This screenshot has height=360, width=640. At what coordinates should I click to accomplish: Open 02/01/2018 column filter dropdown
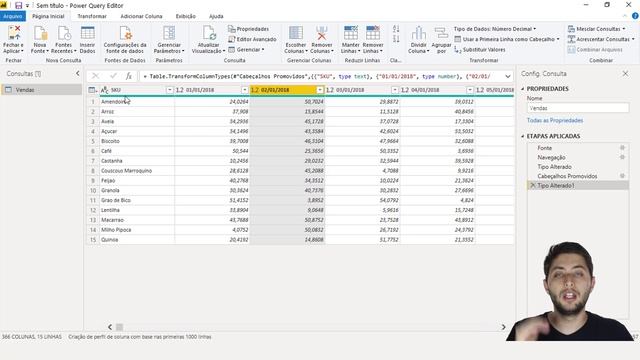(320, 90)
